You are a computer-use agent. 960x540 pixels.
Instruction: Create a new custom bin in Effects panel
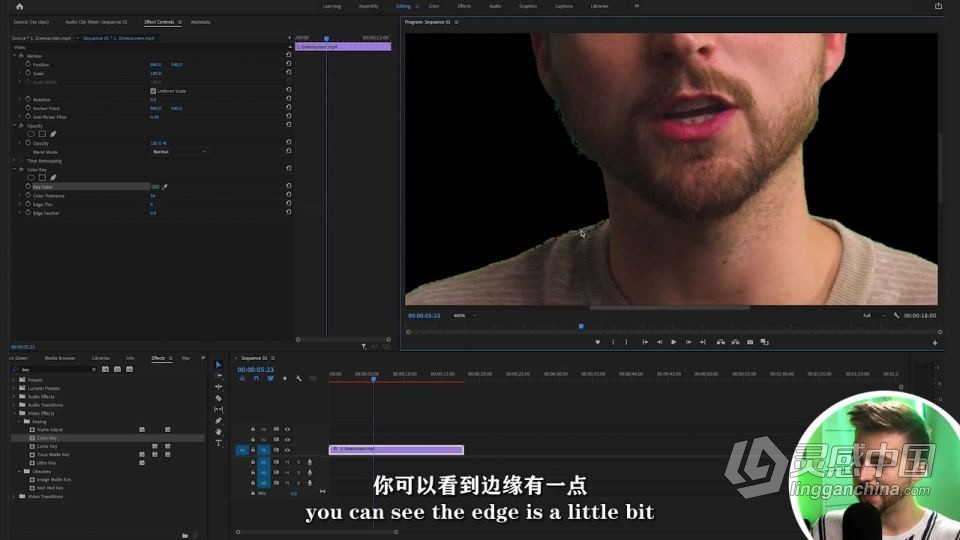click(x=185, y=535)
